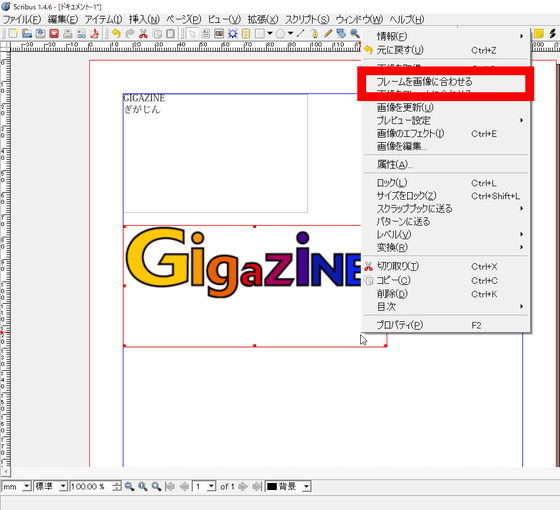Open the 編集(E) menu

click(63, 19)
